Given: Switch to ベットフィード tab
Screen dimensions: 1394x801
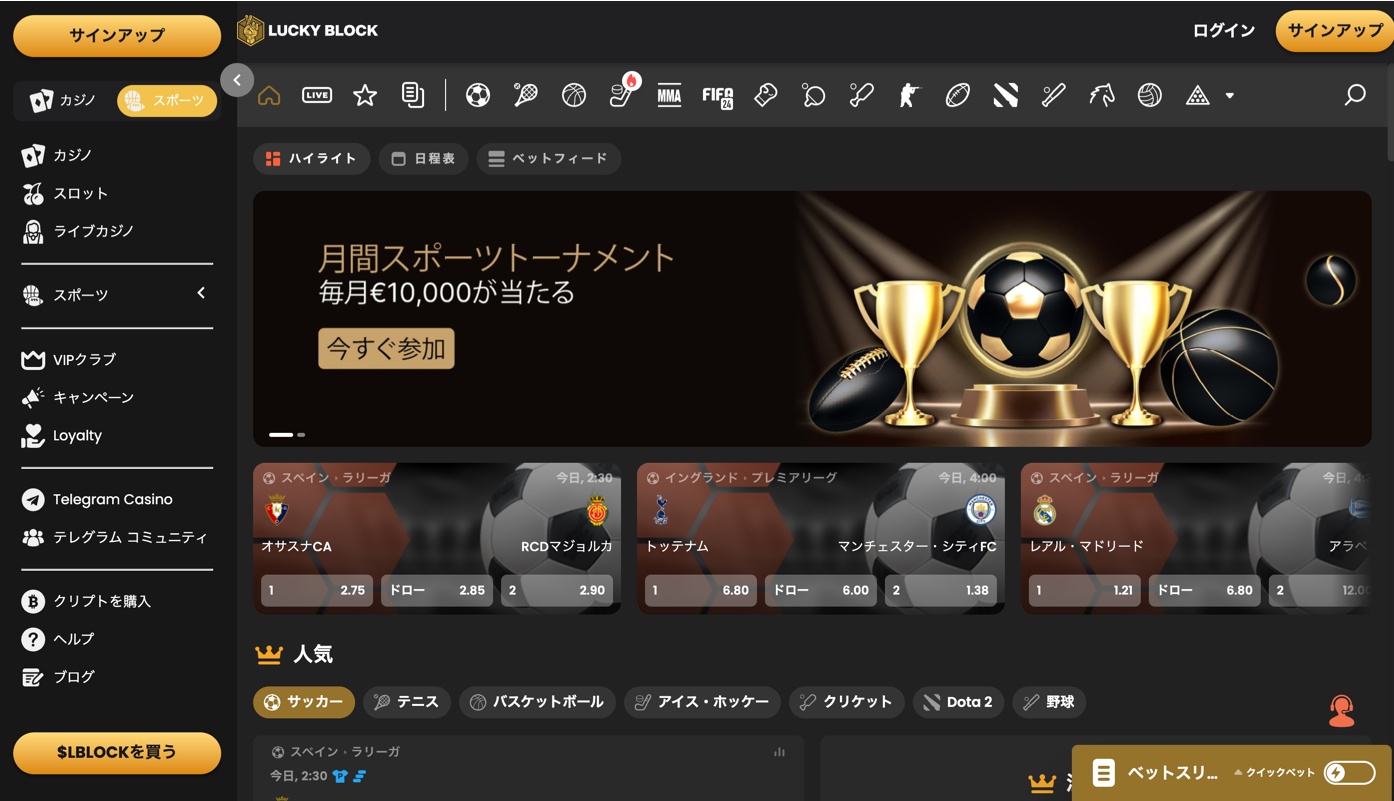Looking at the screenshot, I should [549, 159].
